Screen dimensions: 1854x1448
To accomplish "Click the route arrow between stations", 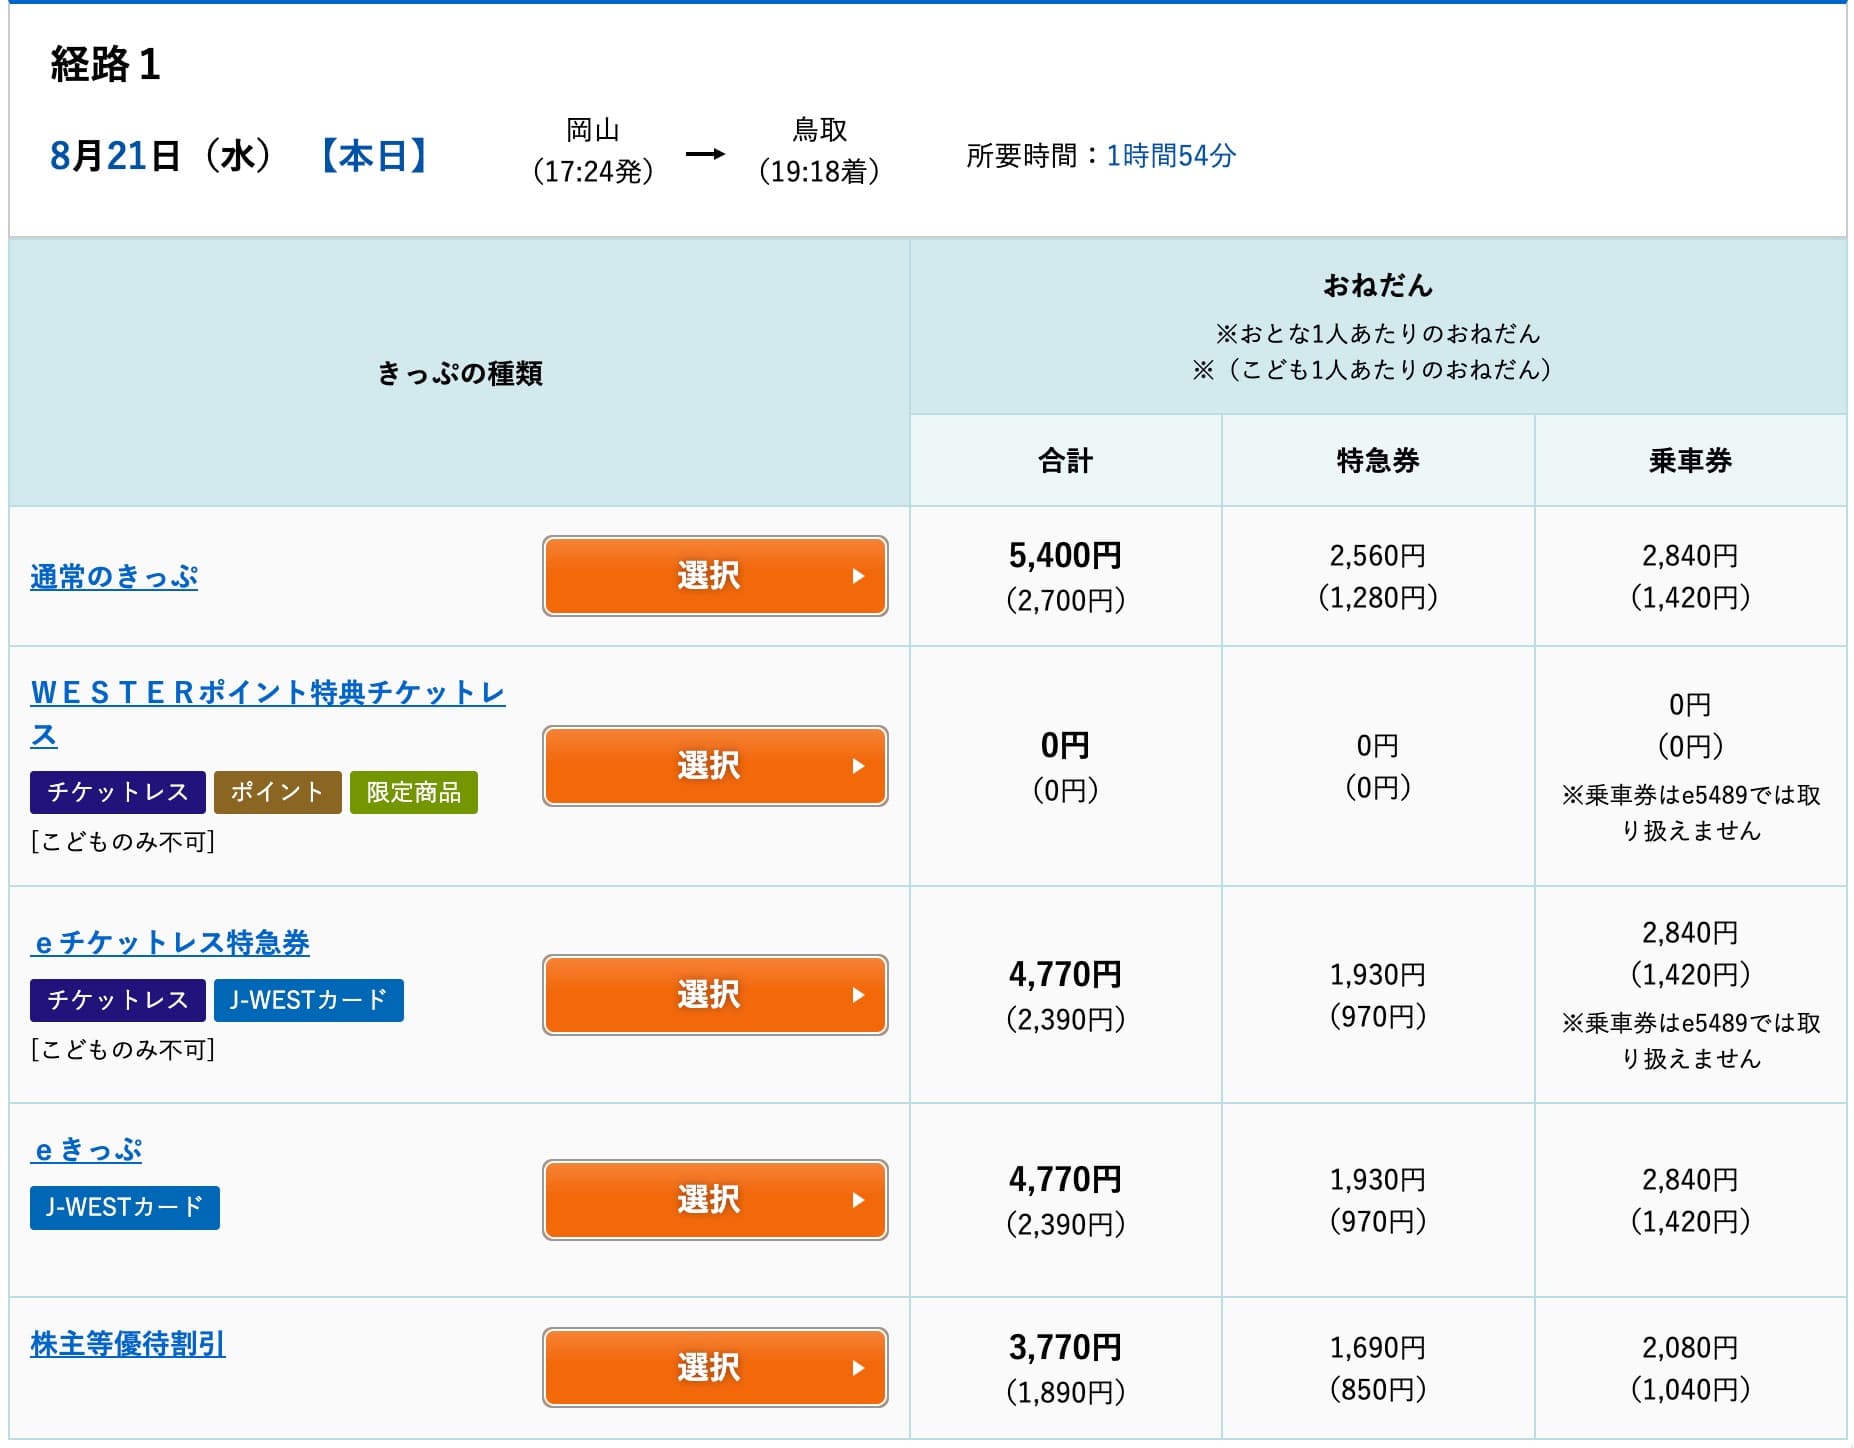I will [705, 154].
